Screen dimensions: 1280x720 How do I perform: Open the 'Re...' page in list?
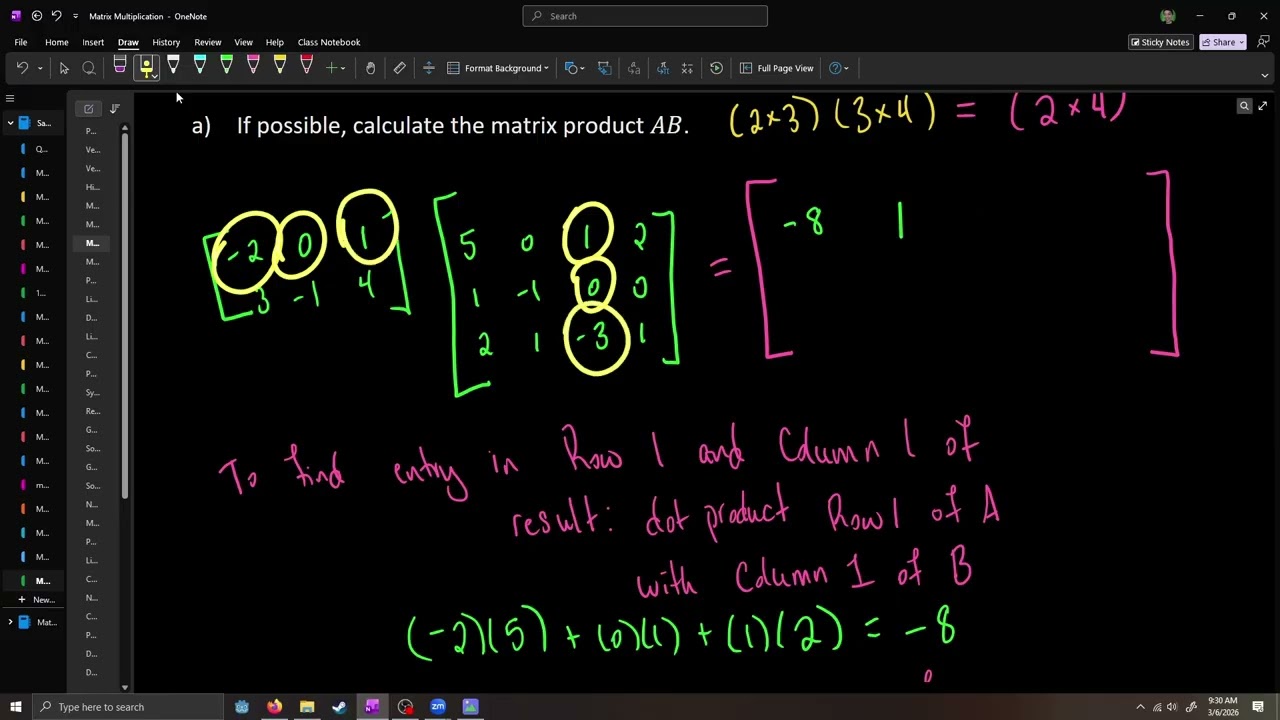(92, 411)
